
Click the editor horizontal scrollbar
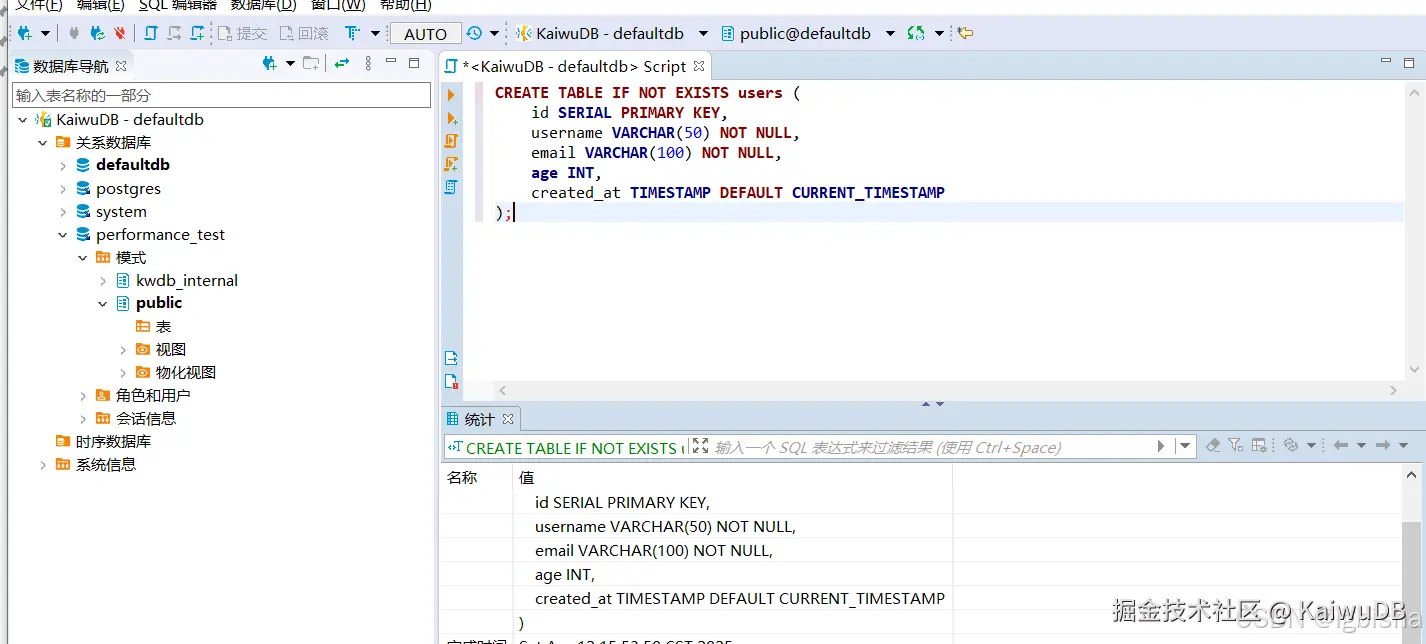pyautogui.click(x=948, y=391)
